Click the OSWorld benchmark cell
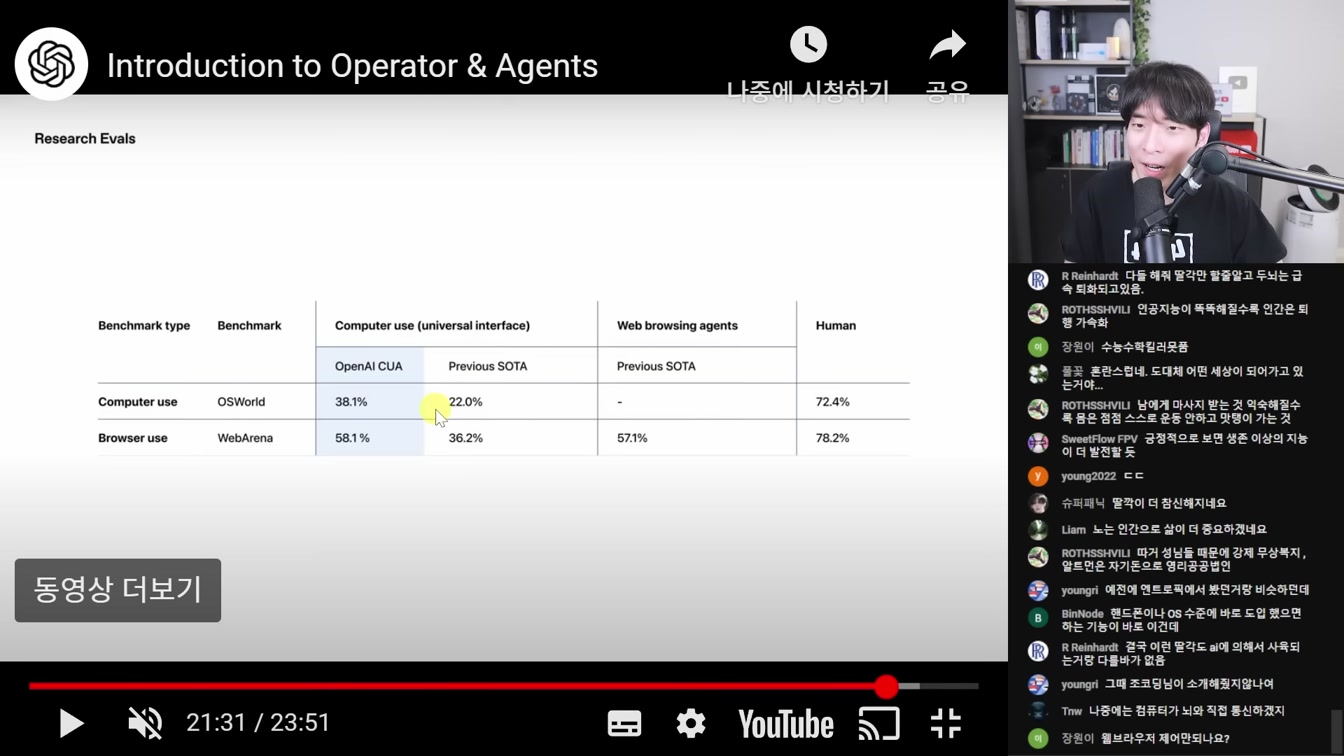Image resolution: width=1344 pixels, height=756 pixels. click(x=241, y=402)
